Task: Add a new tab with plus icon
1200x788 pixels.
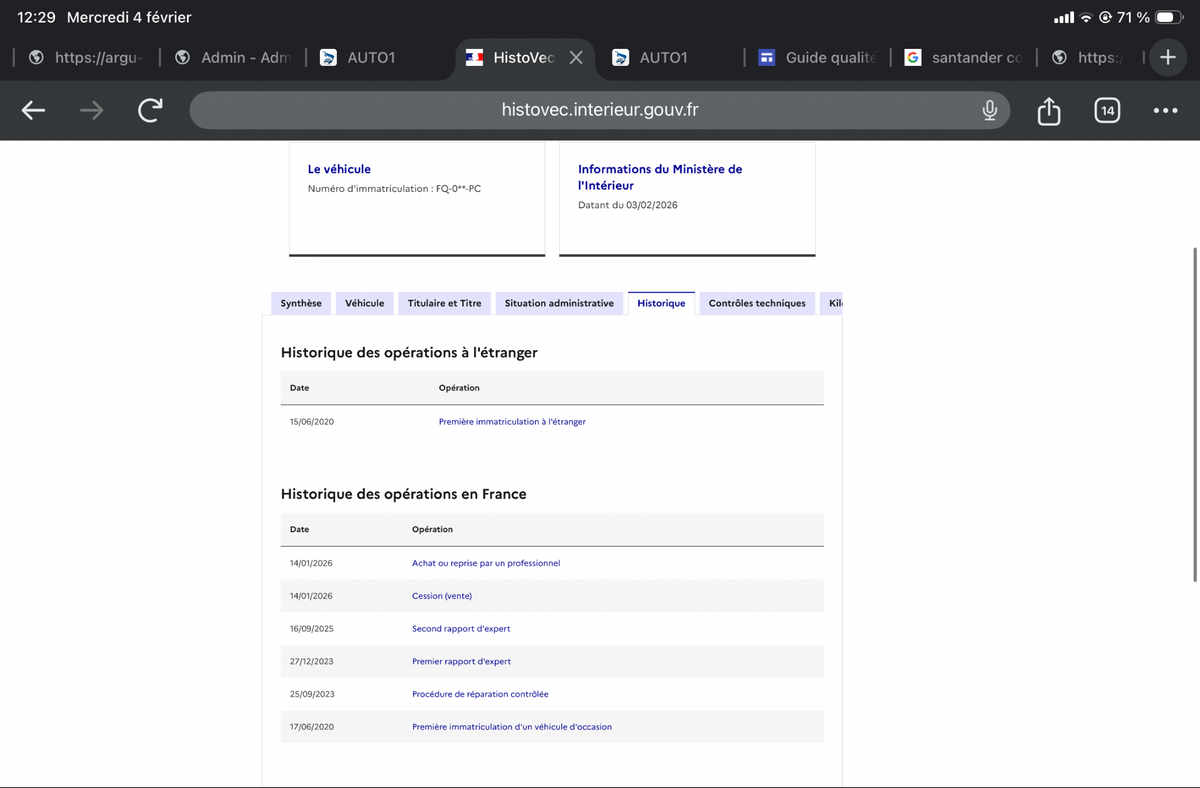Action: [1167, 57]
